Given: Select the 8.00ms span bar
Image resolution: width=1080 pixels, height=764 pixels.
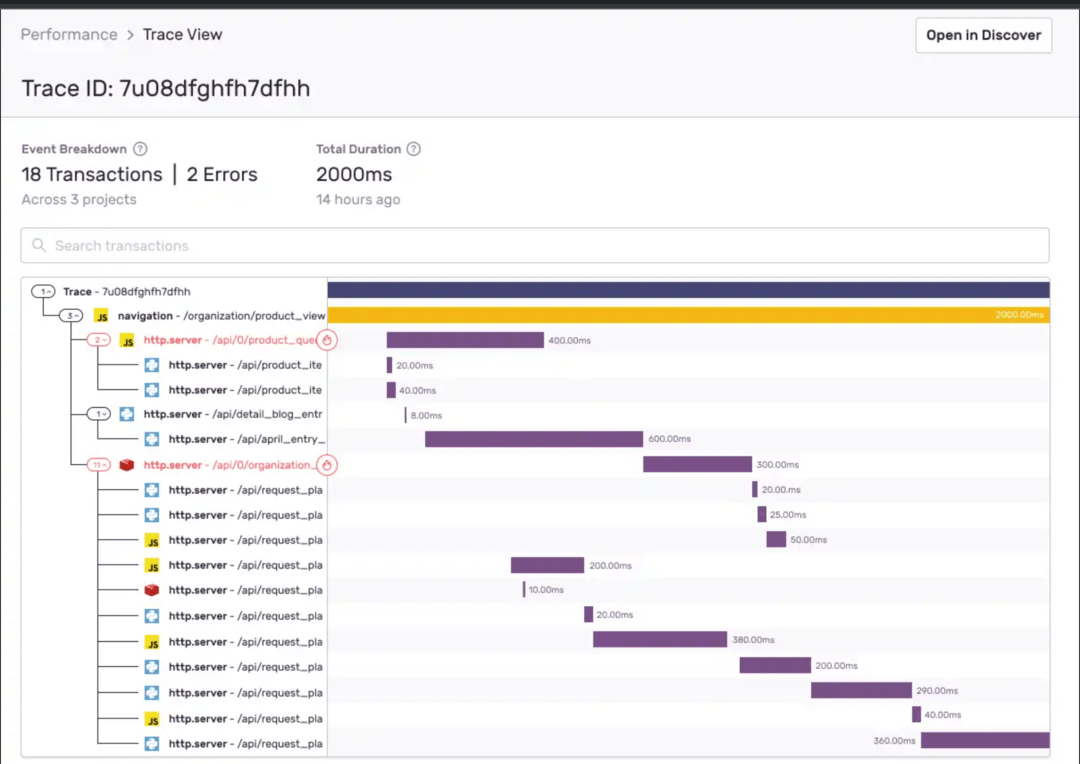Looking at the screenshot, I should (x=406, y=415).
